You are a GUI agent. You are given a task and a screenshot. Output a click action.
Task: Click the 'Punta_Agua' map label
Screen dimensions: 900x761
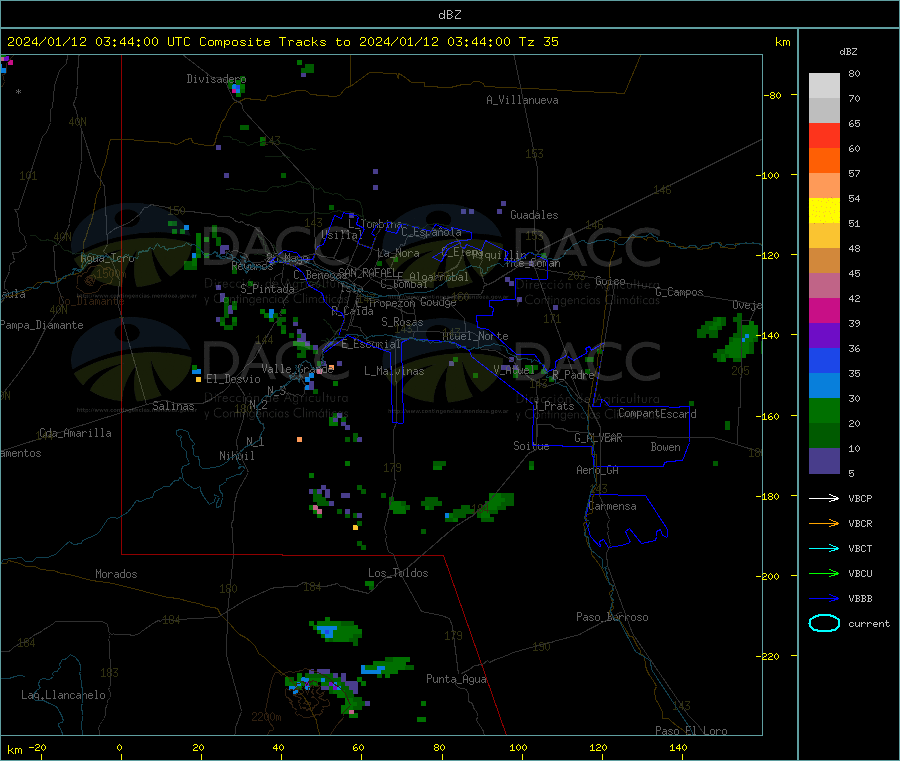click(456, 679)
